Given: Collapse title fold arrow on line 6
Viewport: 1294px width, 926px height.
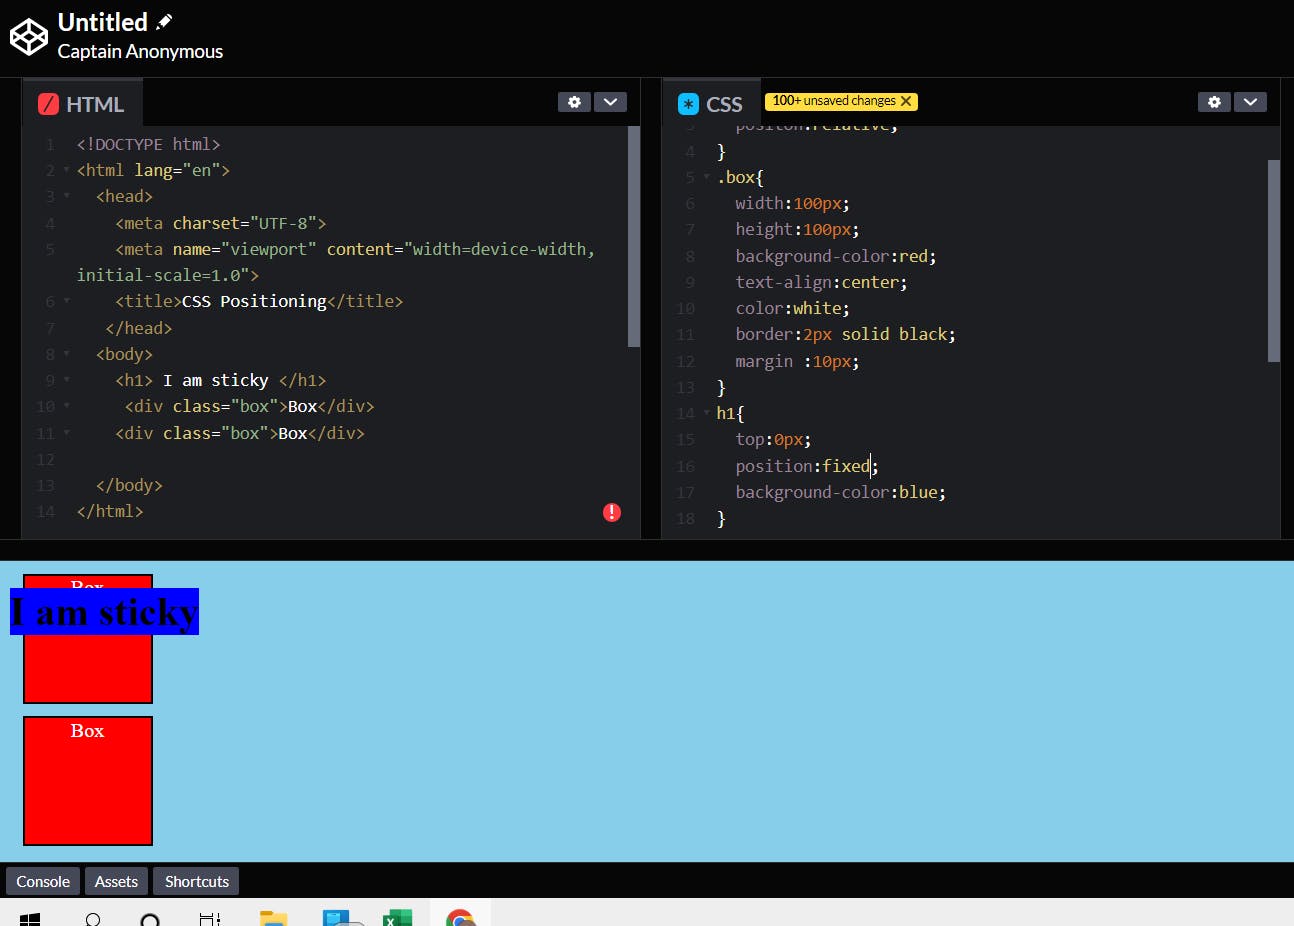Looking at the screenshot, I should pos(67,301).
